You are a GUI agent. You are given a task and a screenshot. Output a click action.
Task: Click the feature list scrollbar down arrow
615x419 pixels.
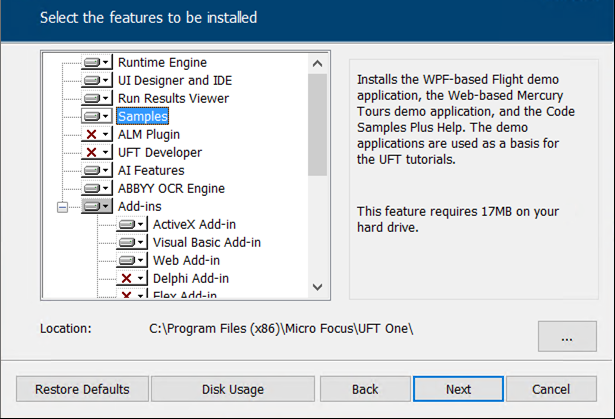pos(318,287)
